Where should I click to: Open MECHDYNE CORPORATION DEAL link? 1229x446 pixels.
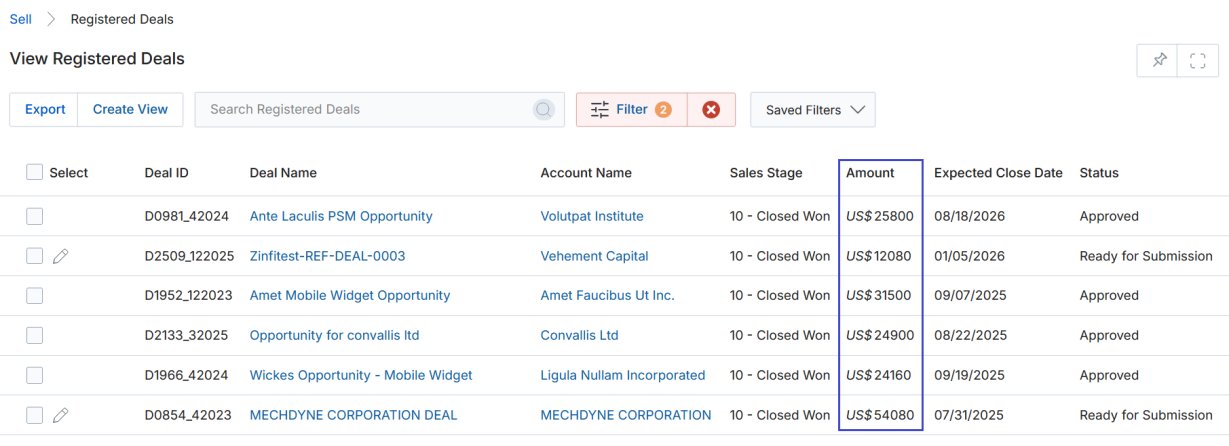pos(353,415)
